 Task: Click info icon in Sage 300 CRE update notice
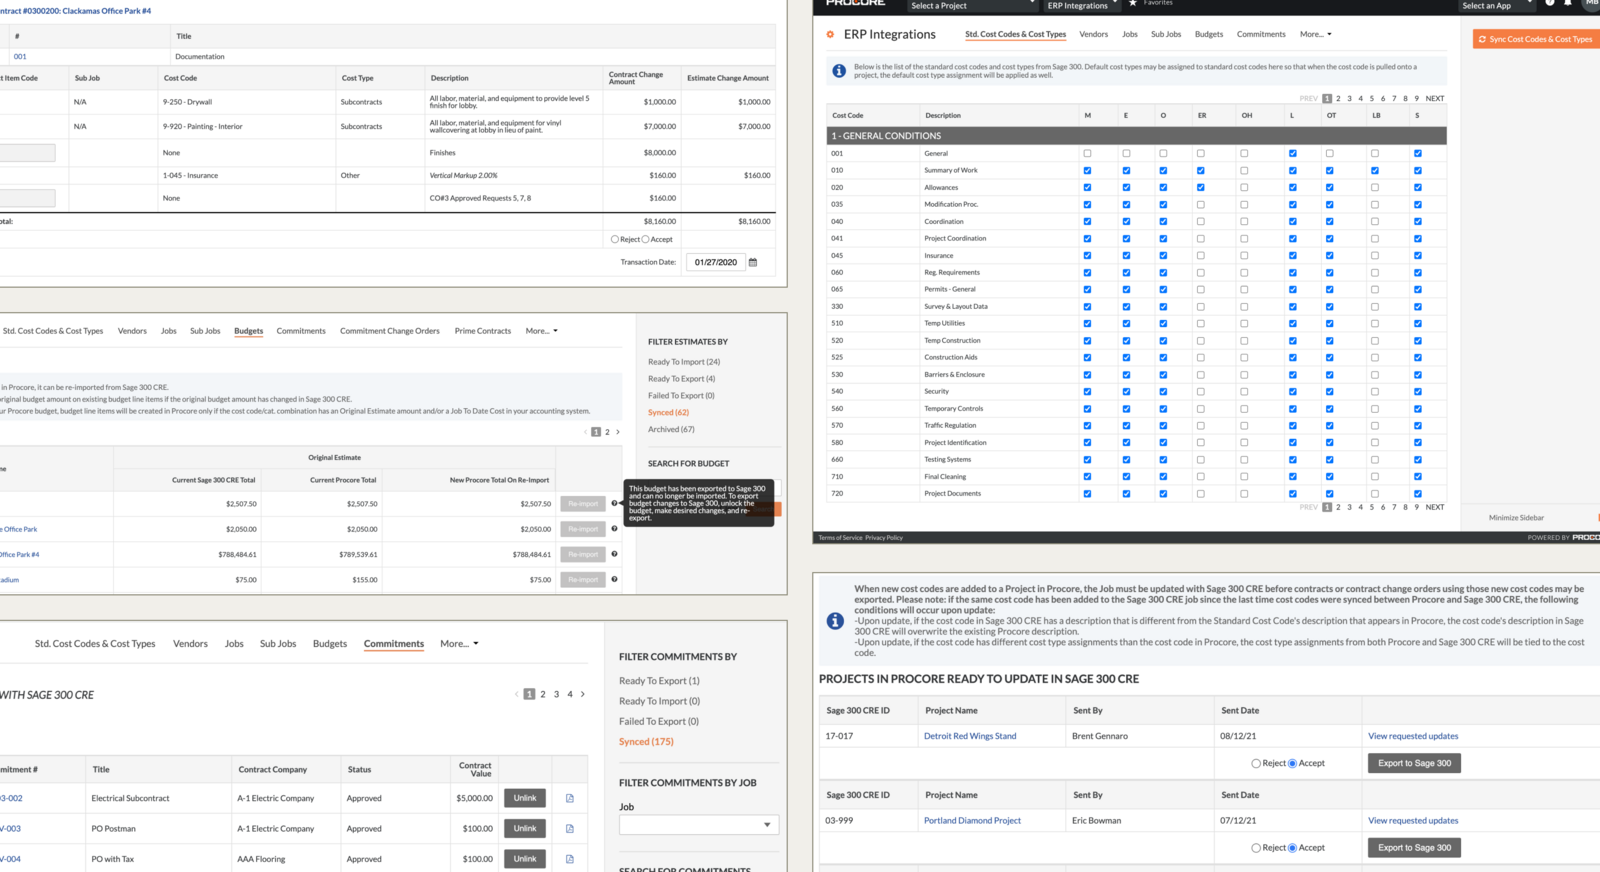835,621
